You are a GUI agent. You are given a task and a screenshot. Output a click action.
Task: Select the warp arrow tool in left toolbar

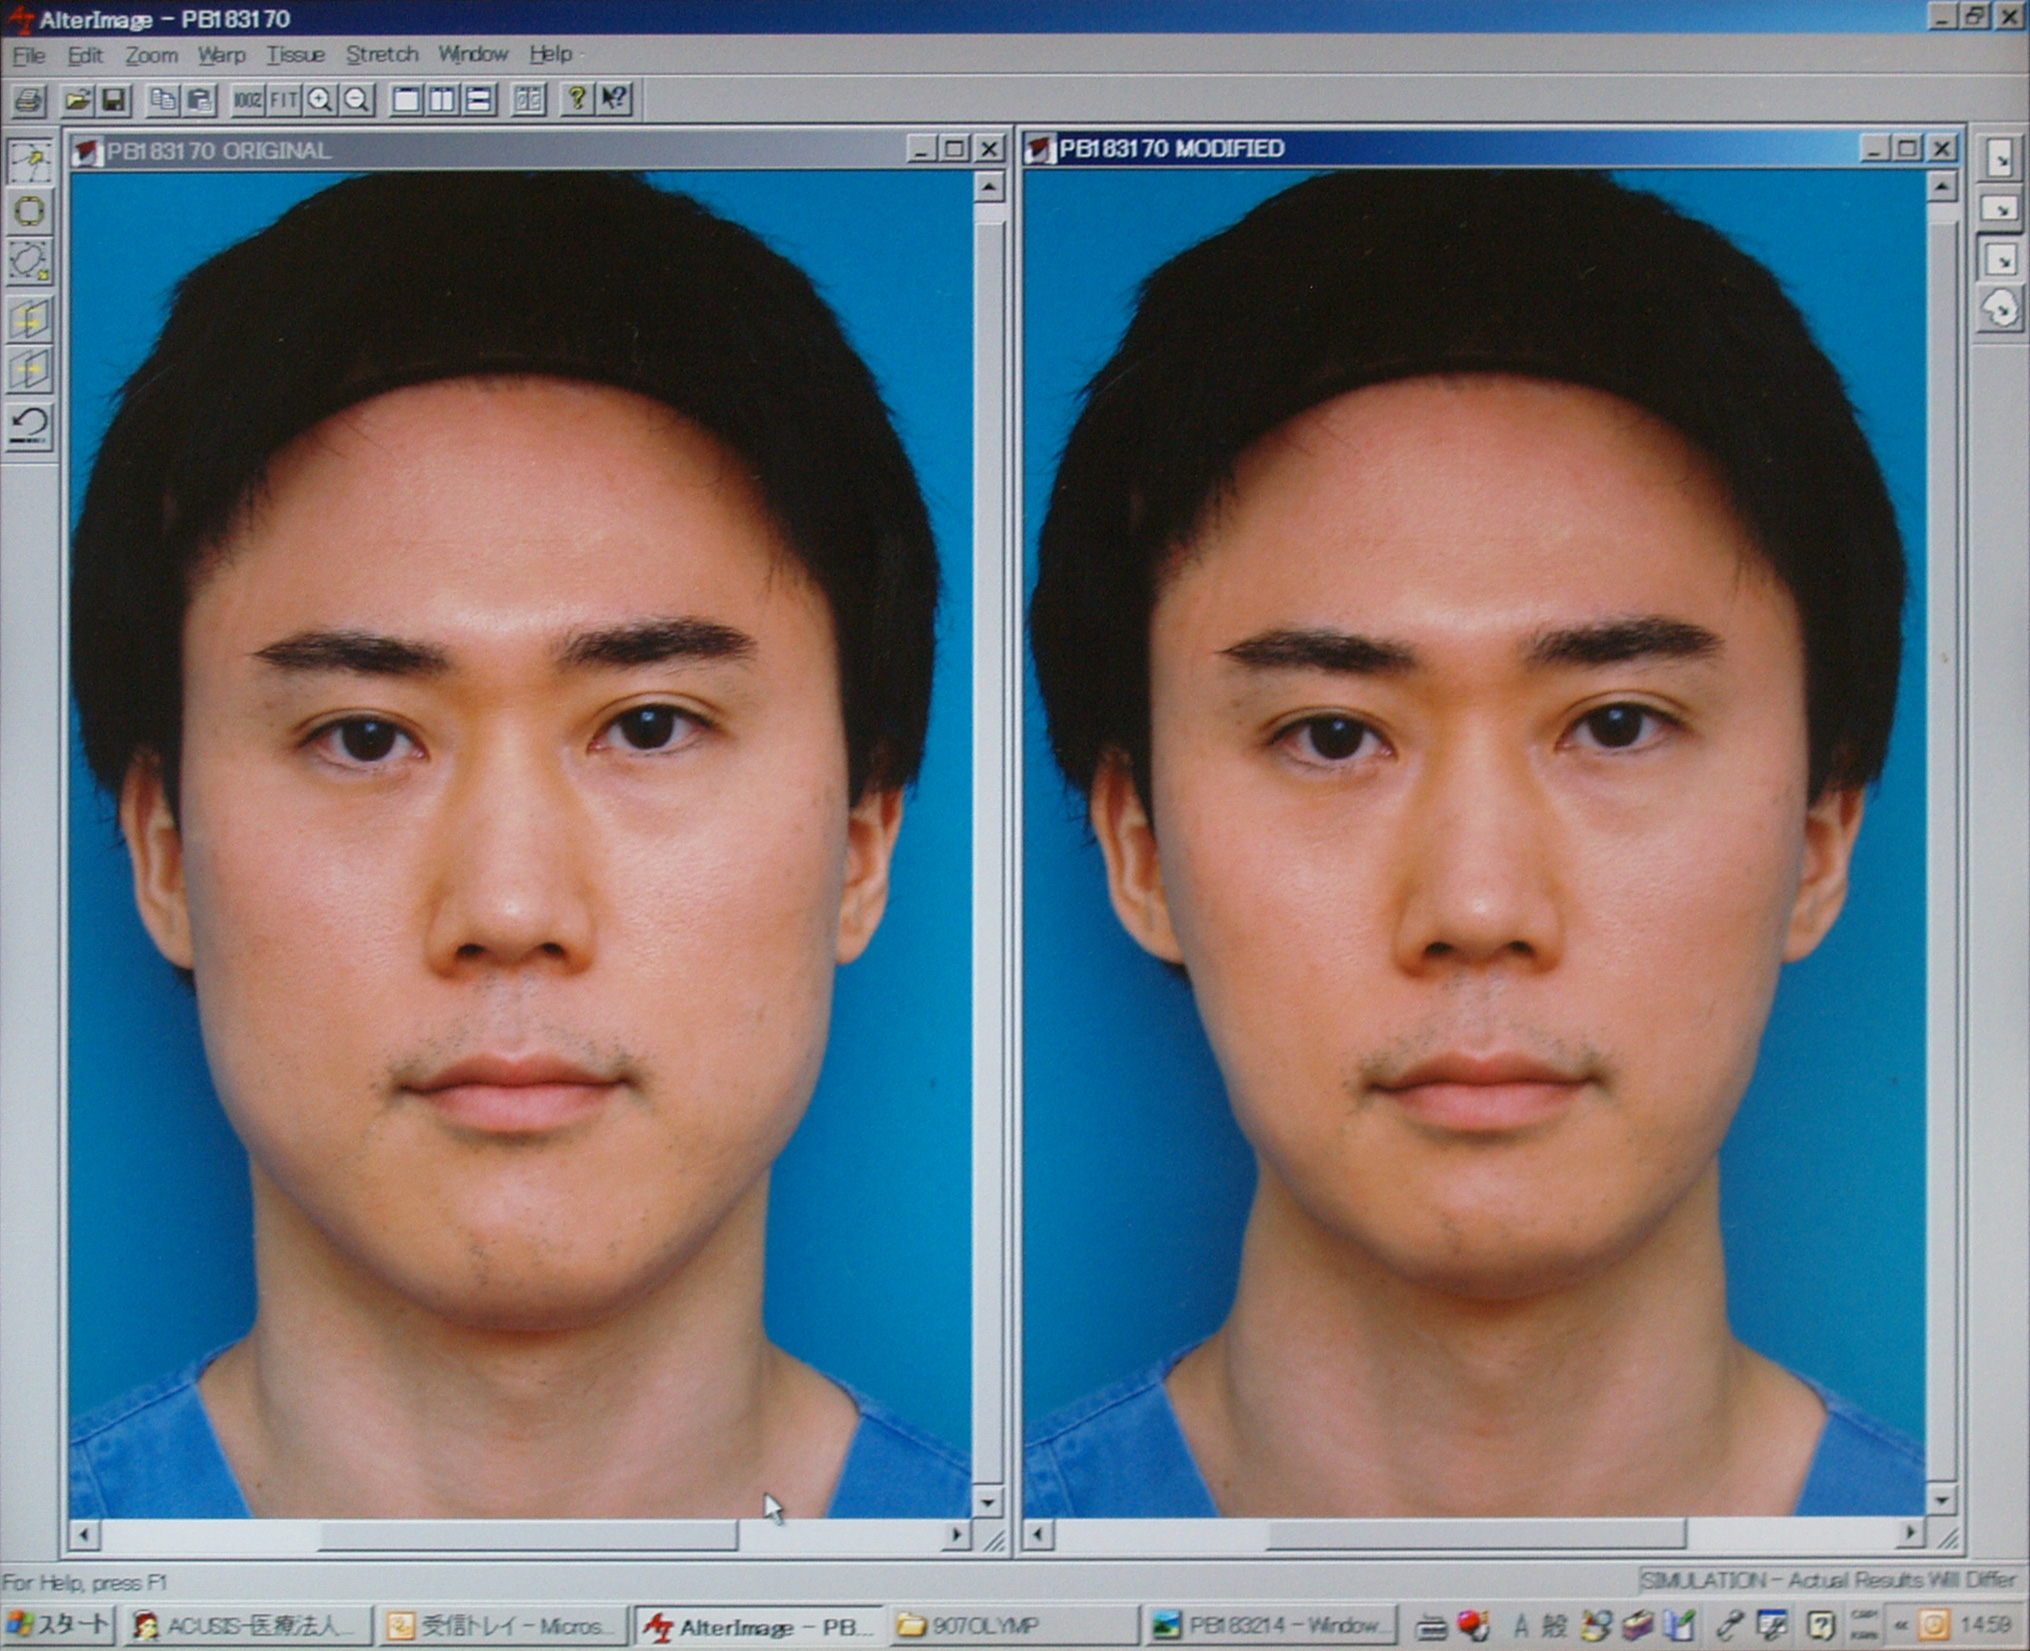click(29, 160)
